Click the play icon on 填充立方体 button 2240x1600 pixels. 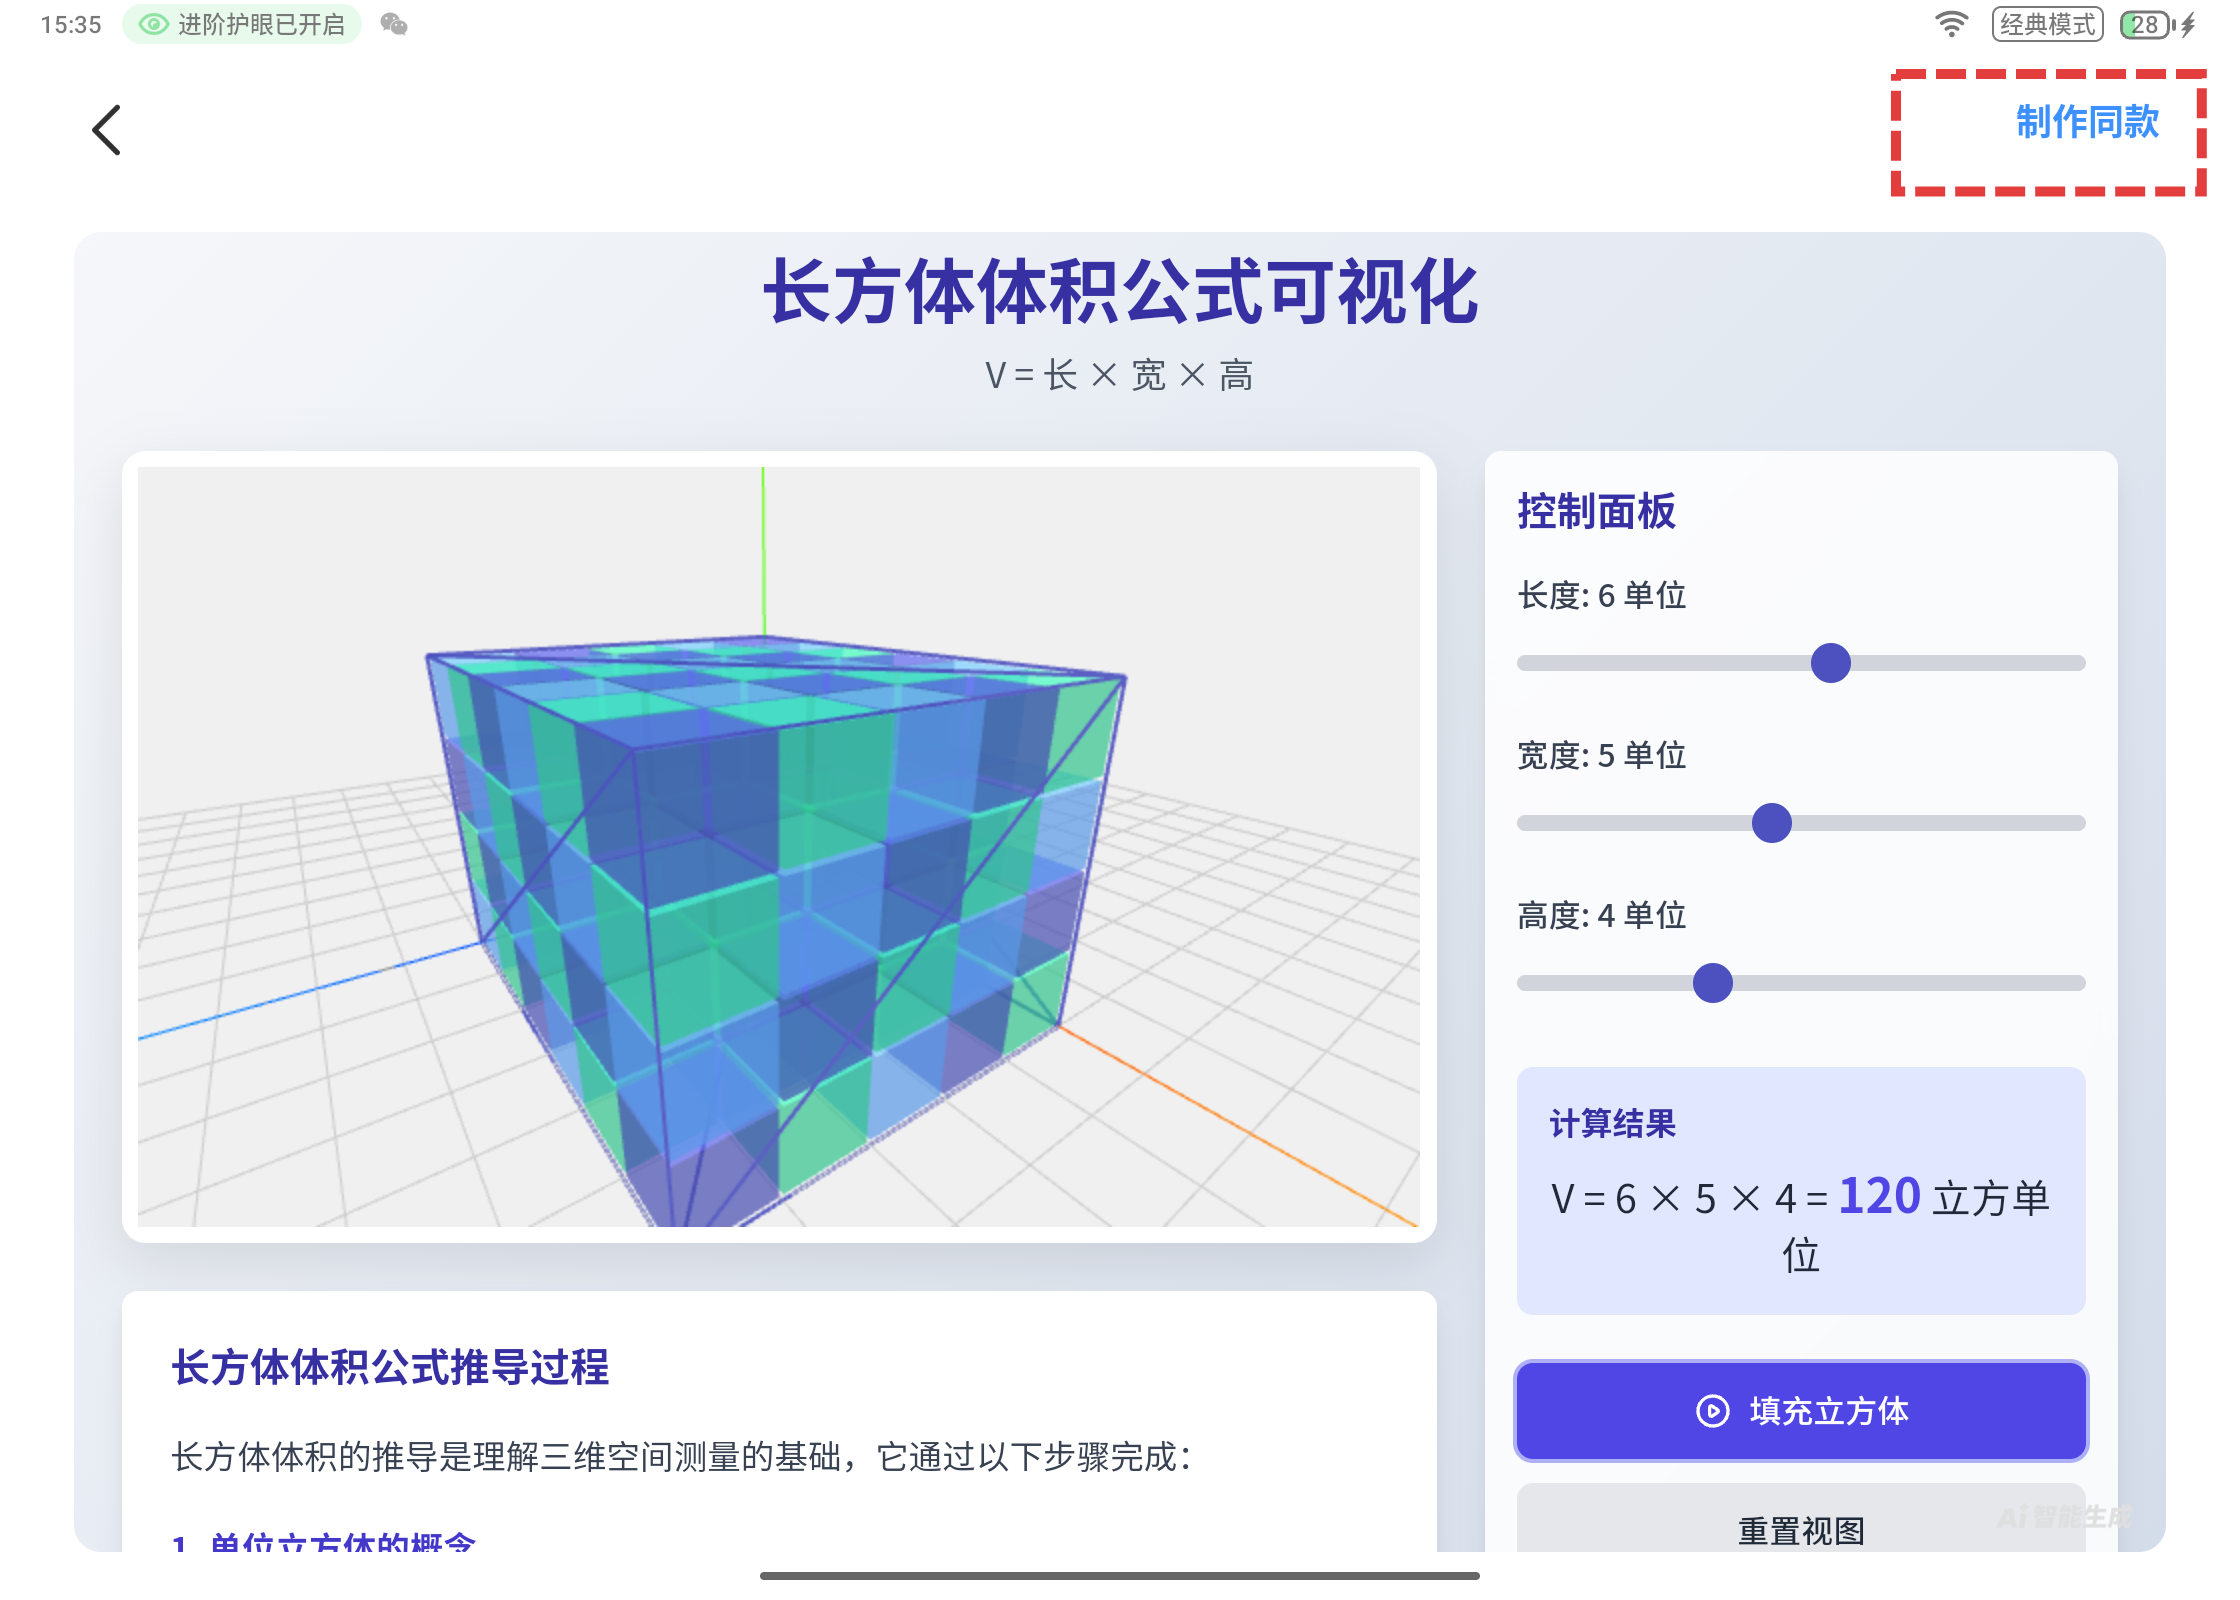(1712, 1411)
